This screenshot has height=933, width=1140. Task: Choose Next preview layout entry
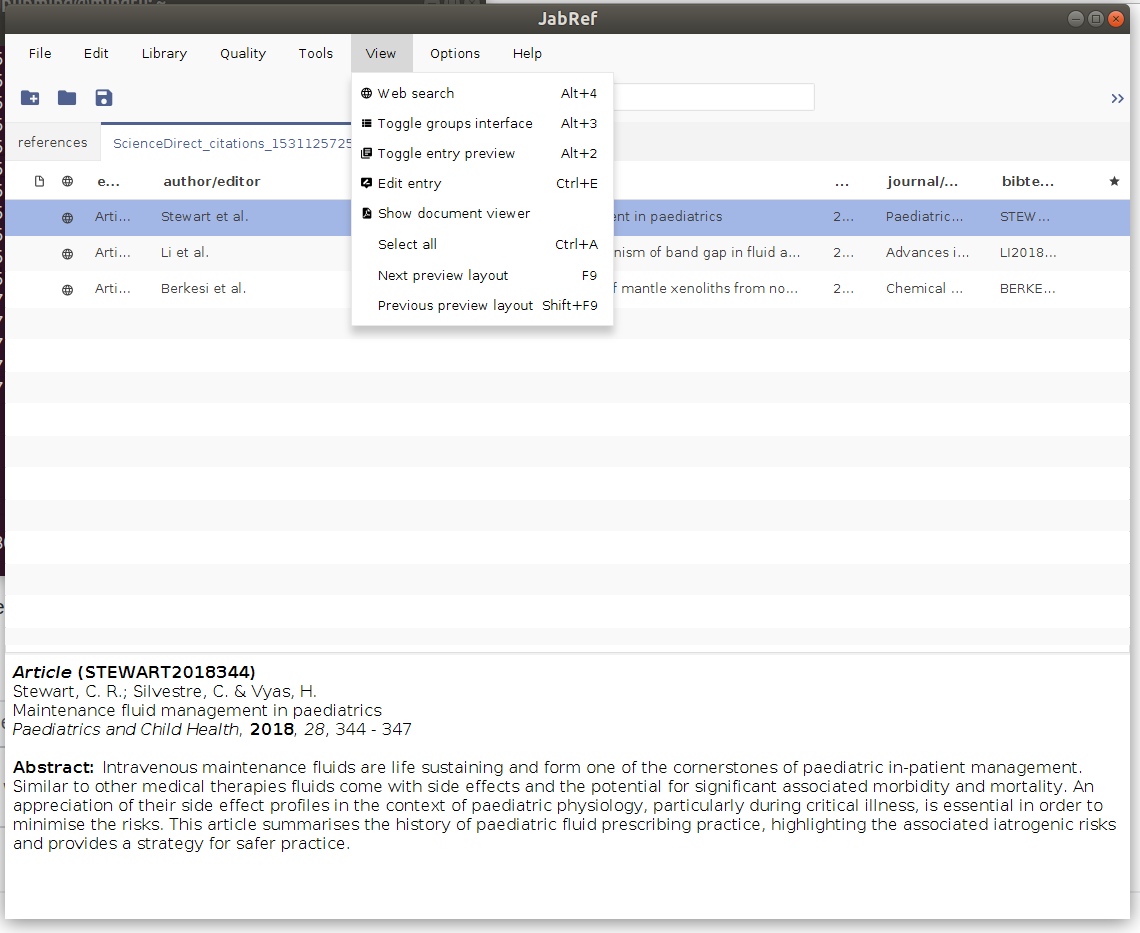click(x=482, y=276)
